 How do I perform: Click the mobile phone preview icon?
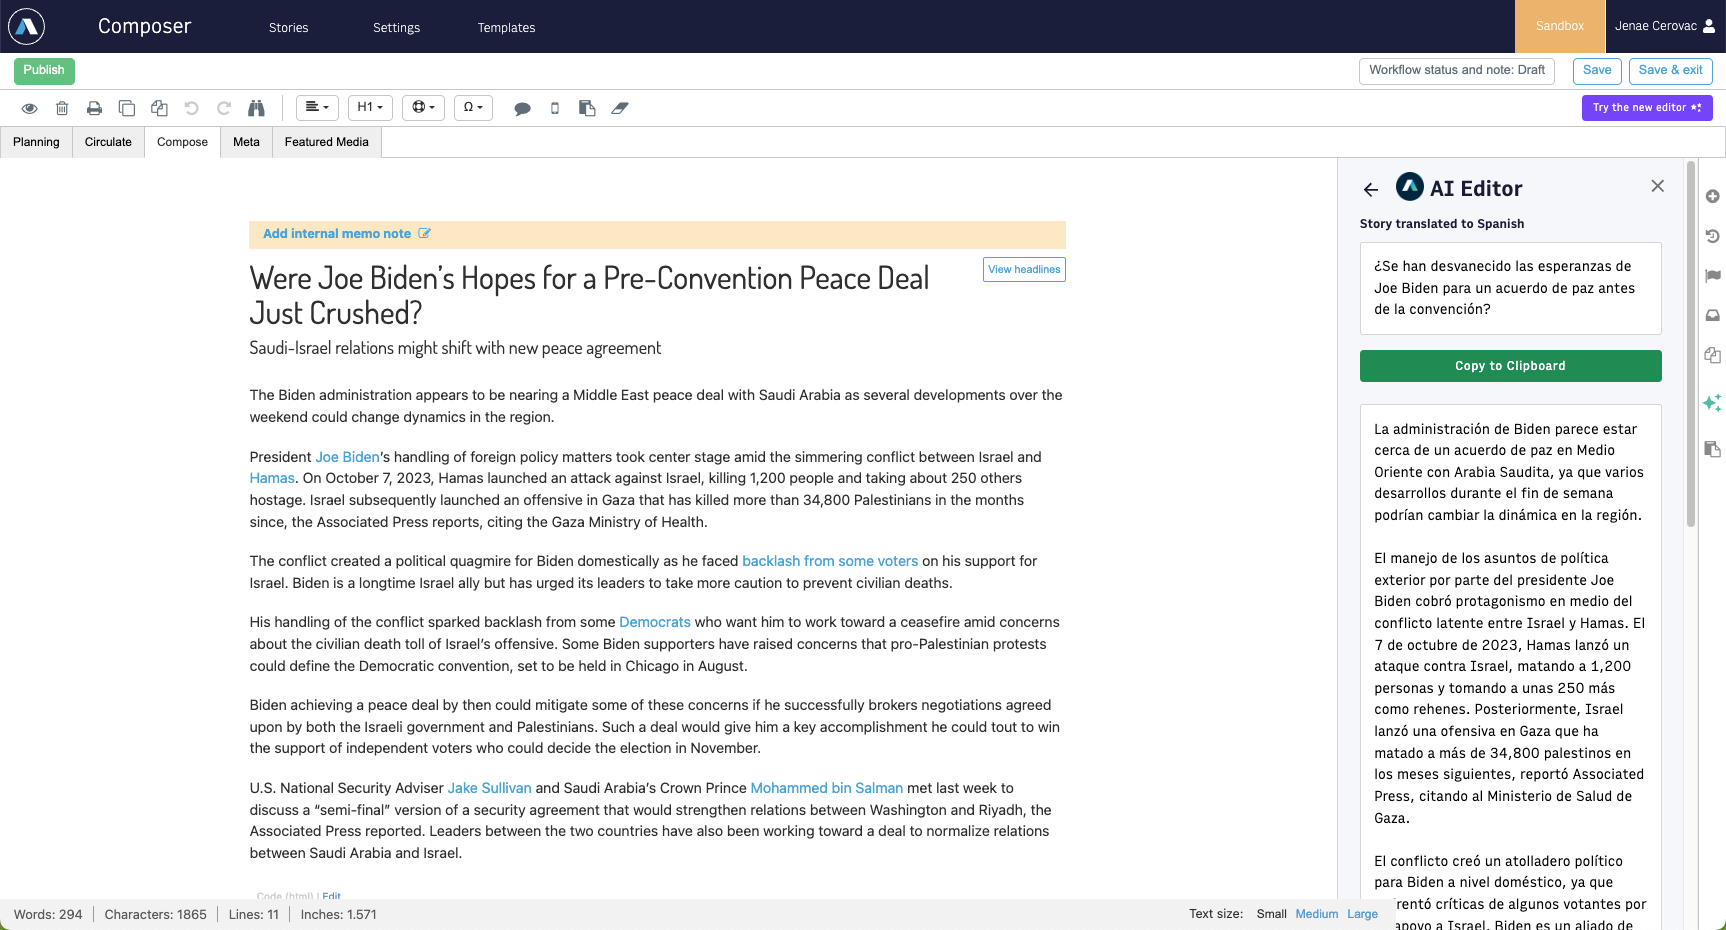[x=555, y=108]
